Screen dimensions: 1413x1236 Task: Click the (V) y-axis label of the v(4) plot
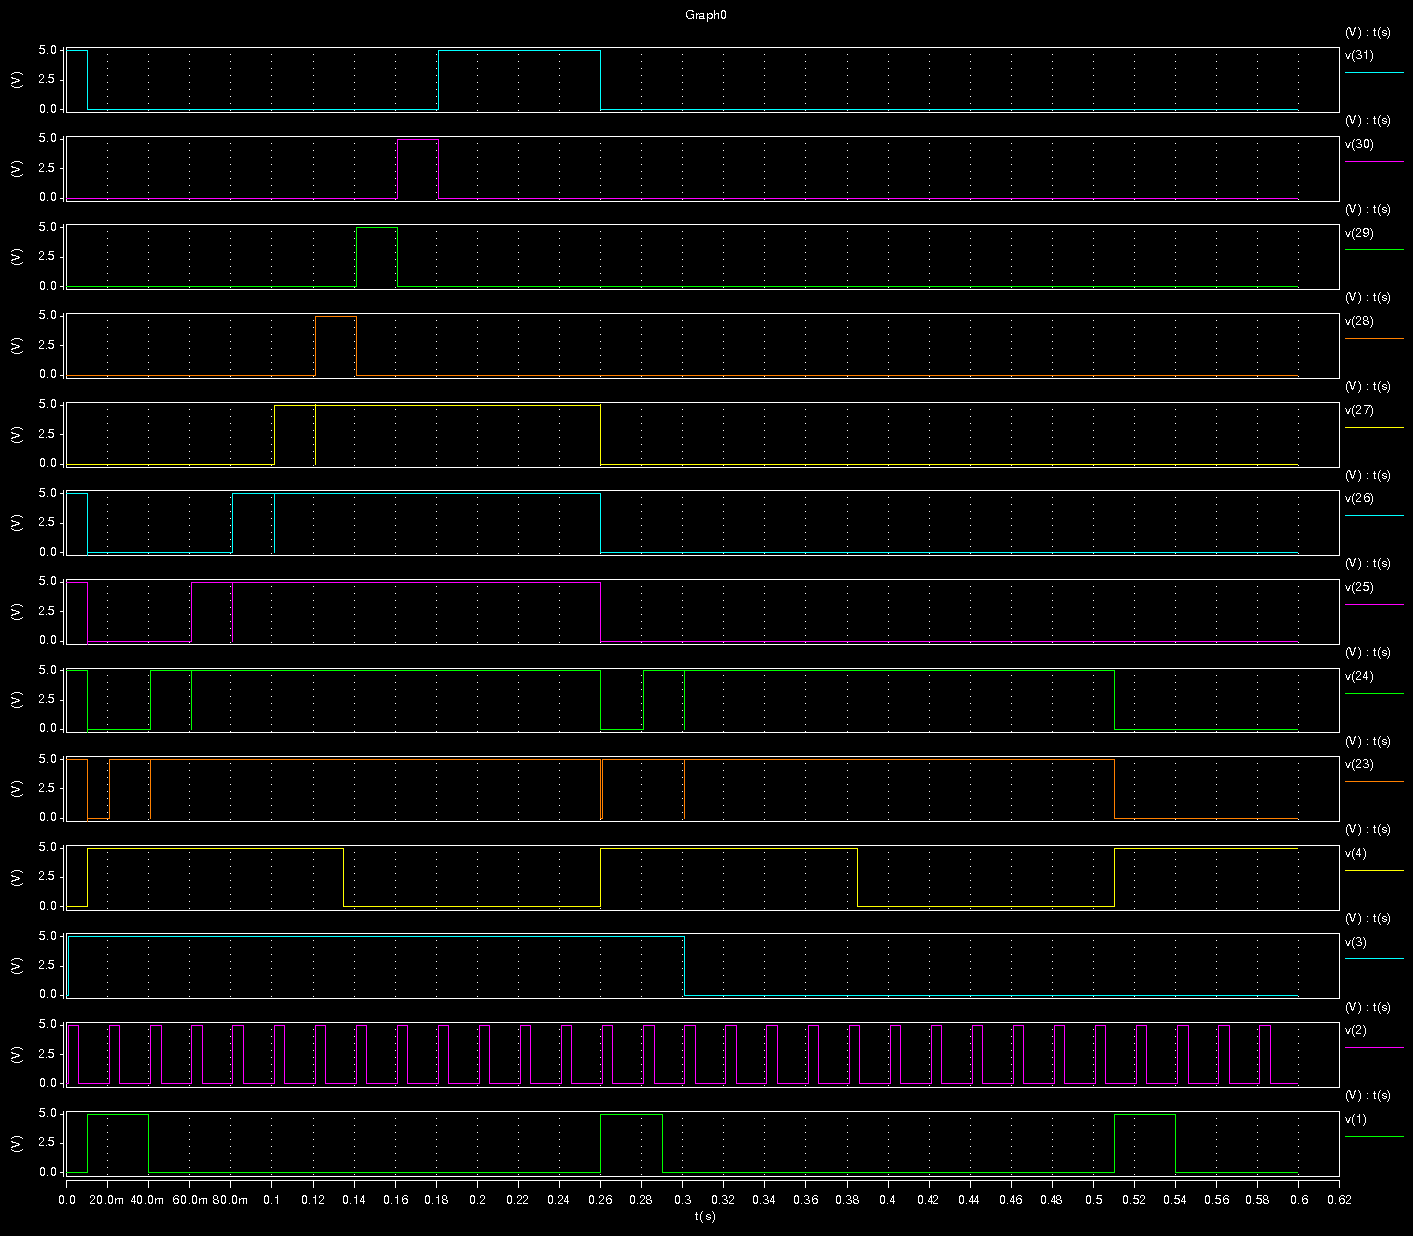tap(16, 877)
